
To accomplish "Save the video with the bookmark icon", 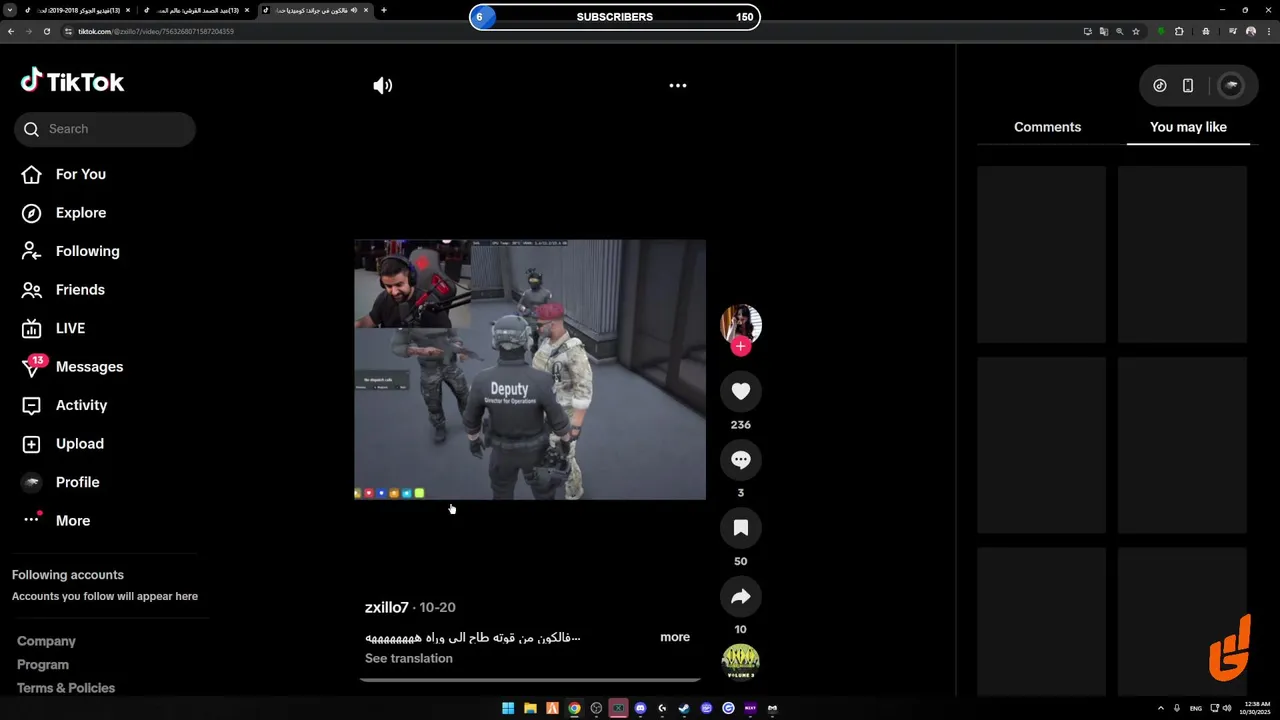I will 741,528.
